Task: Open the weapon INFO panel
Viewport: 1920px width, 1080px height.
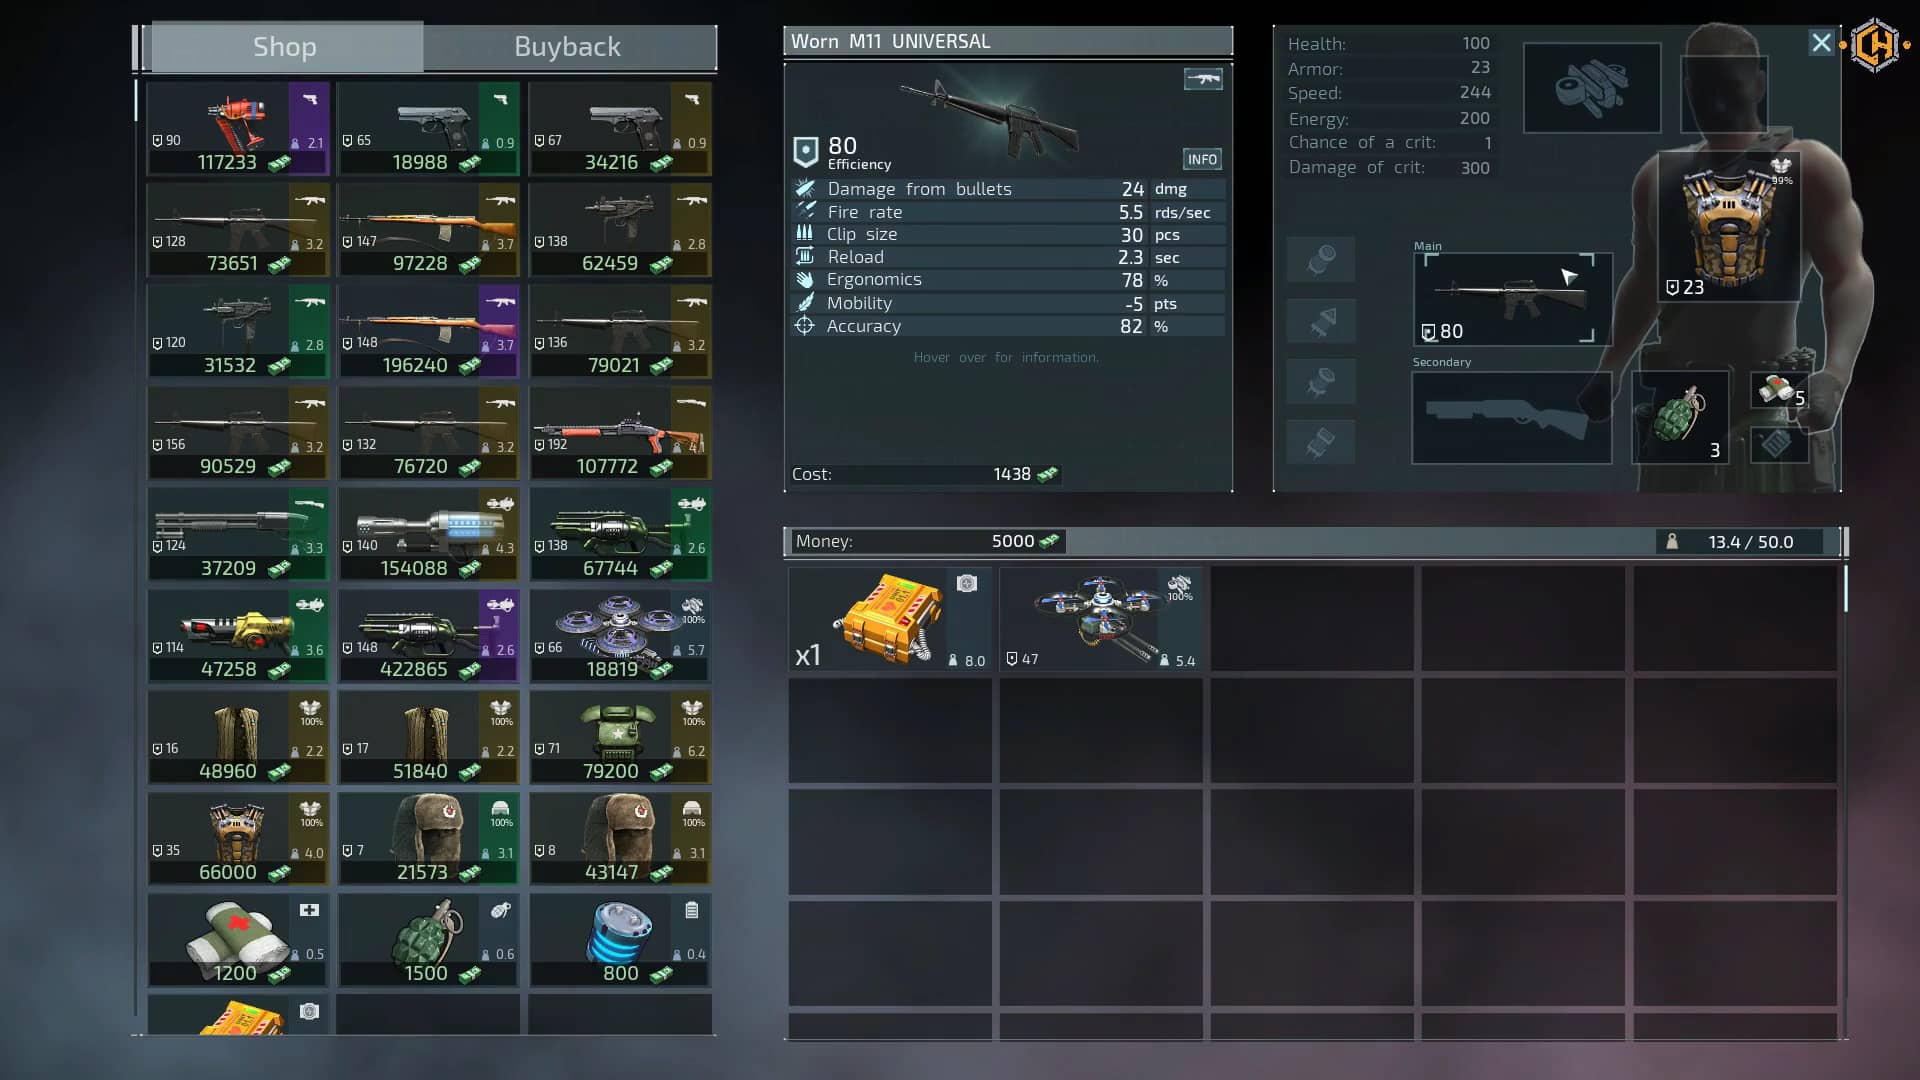Action: coord(1202,159)
